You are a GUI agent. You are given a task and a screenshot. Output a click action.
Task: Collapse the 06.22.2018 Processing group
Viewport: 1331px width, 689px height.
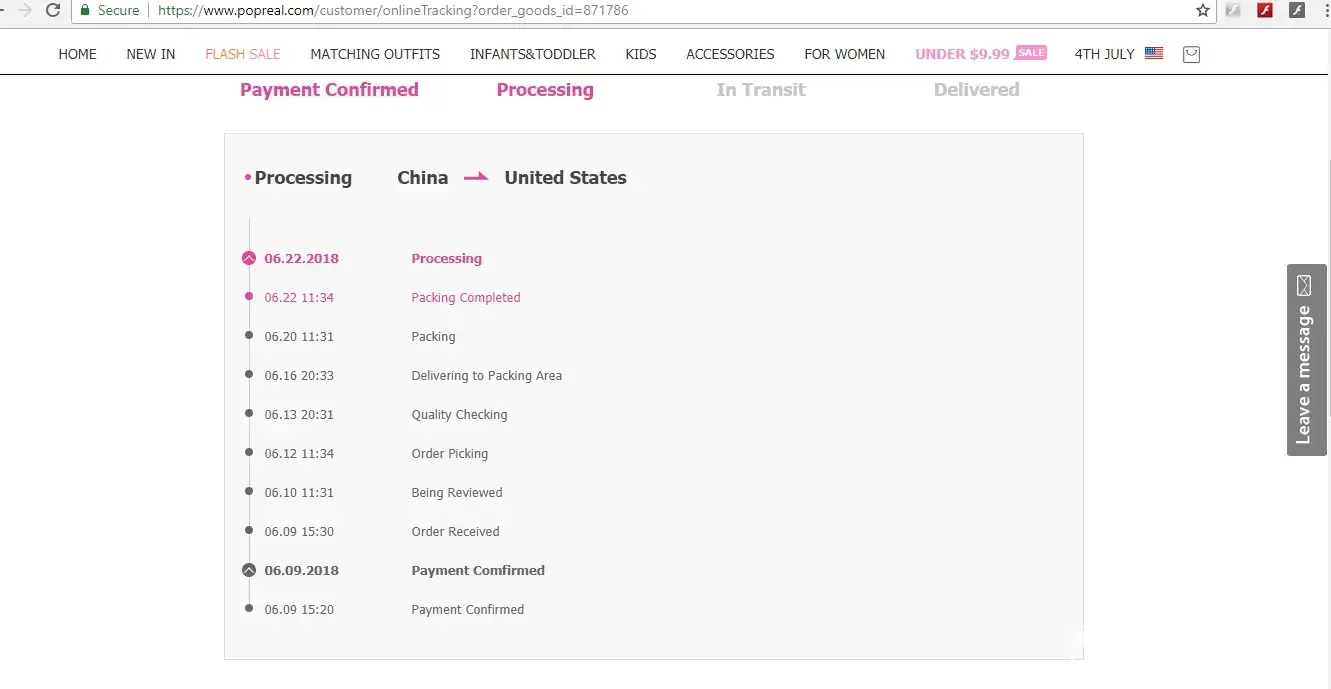coord(249,258)
